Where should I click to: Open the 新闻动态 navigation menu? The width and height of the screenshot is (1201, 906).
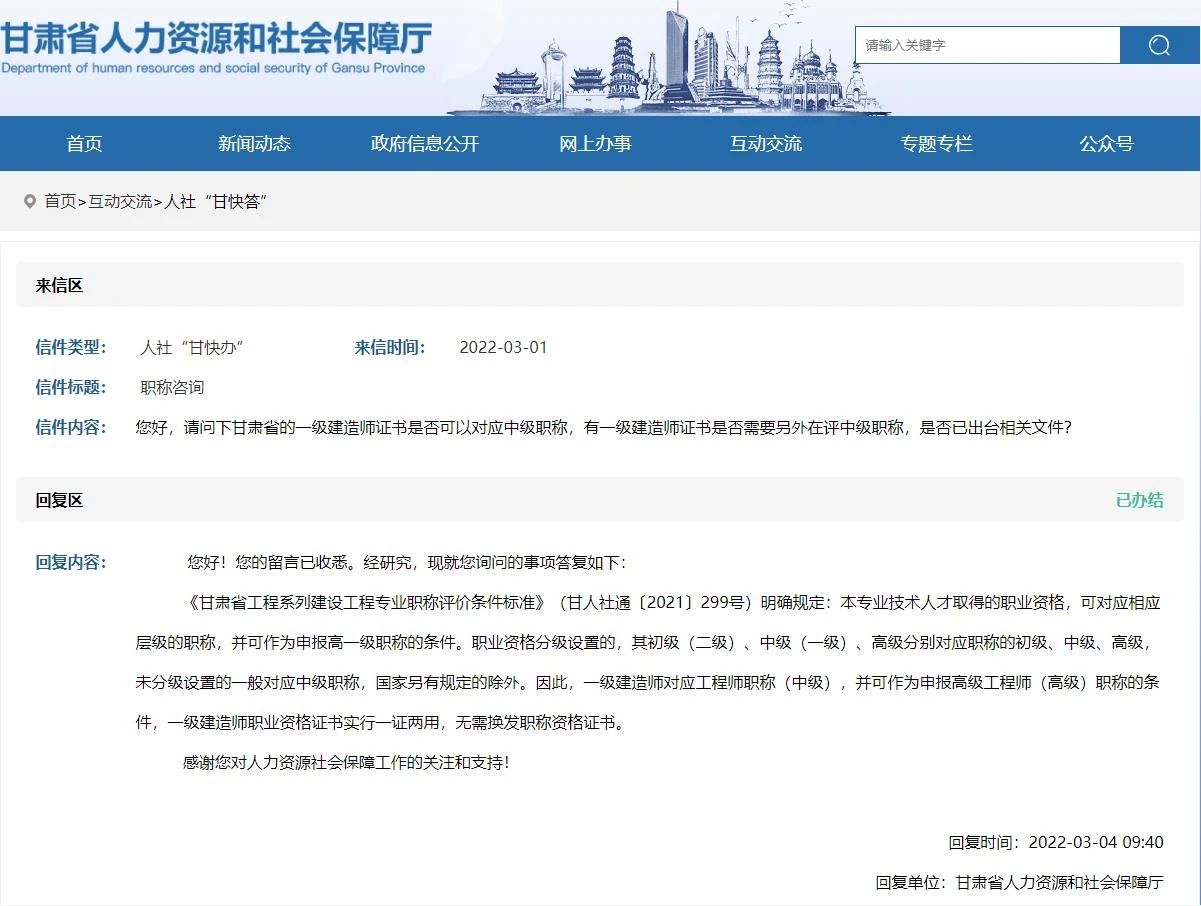click(255, 143)
